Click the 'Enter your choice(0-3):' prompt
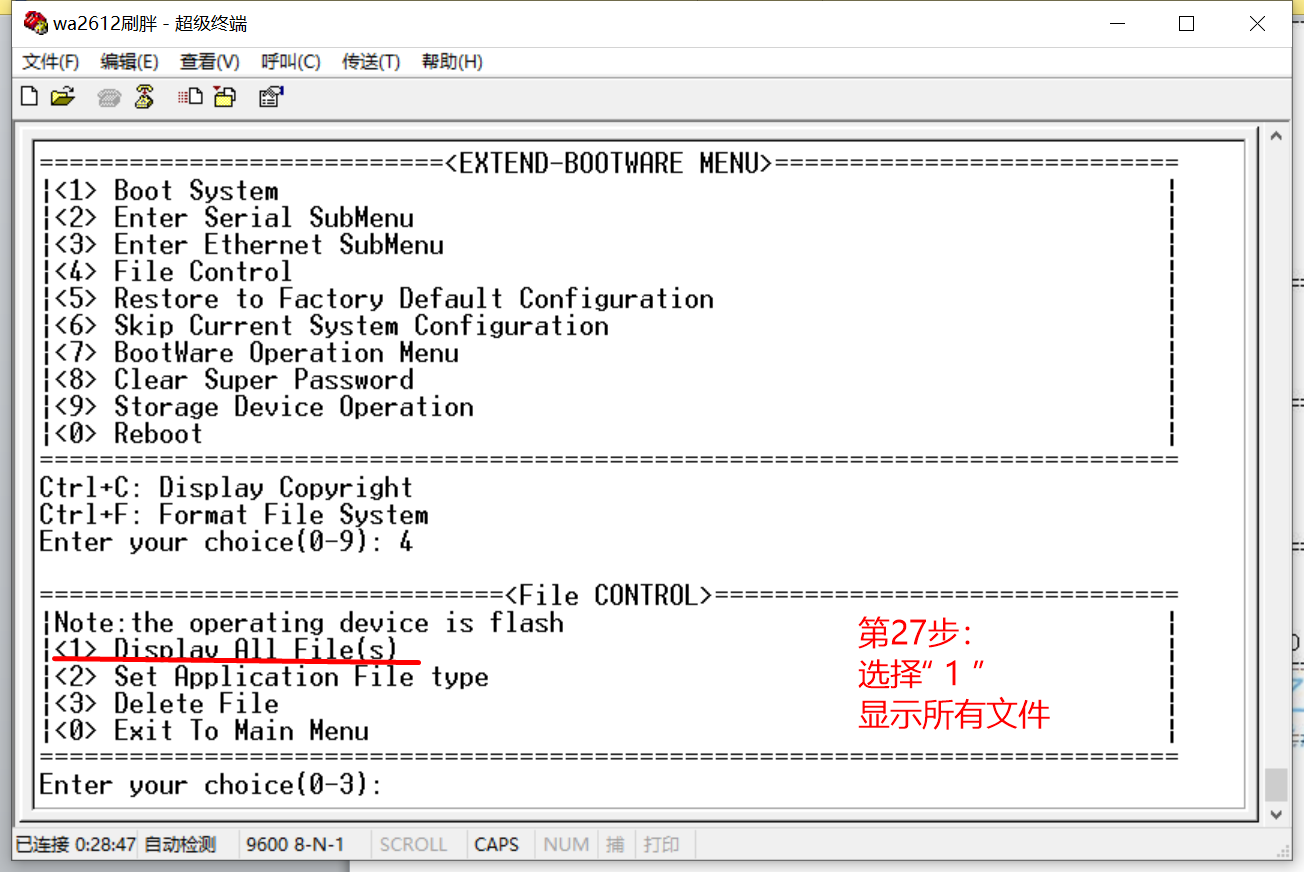 [x=211, y=785]
